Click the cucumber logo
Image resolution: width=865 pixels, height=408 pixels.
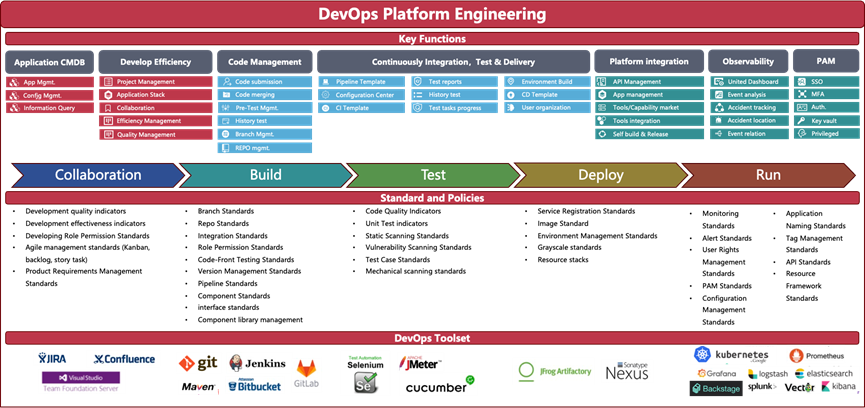439,385
